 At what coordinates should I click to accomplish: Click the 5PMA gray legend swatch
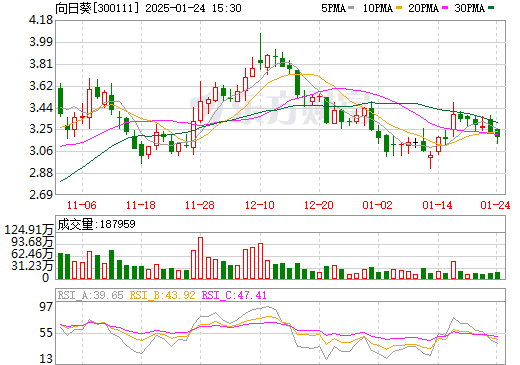pyautogui.click(x=351, y=7)
